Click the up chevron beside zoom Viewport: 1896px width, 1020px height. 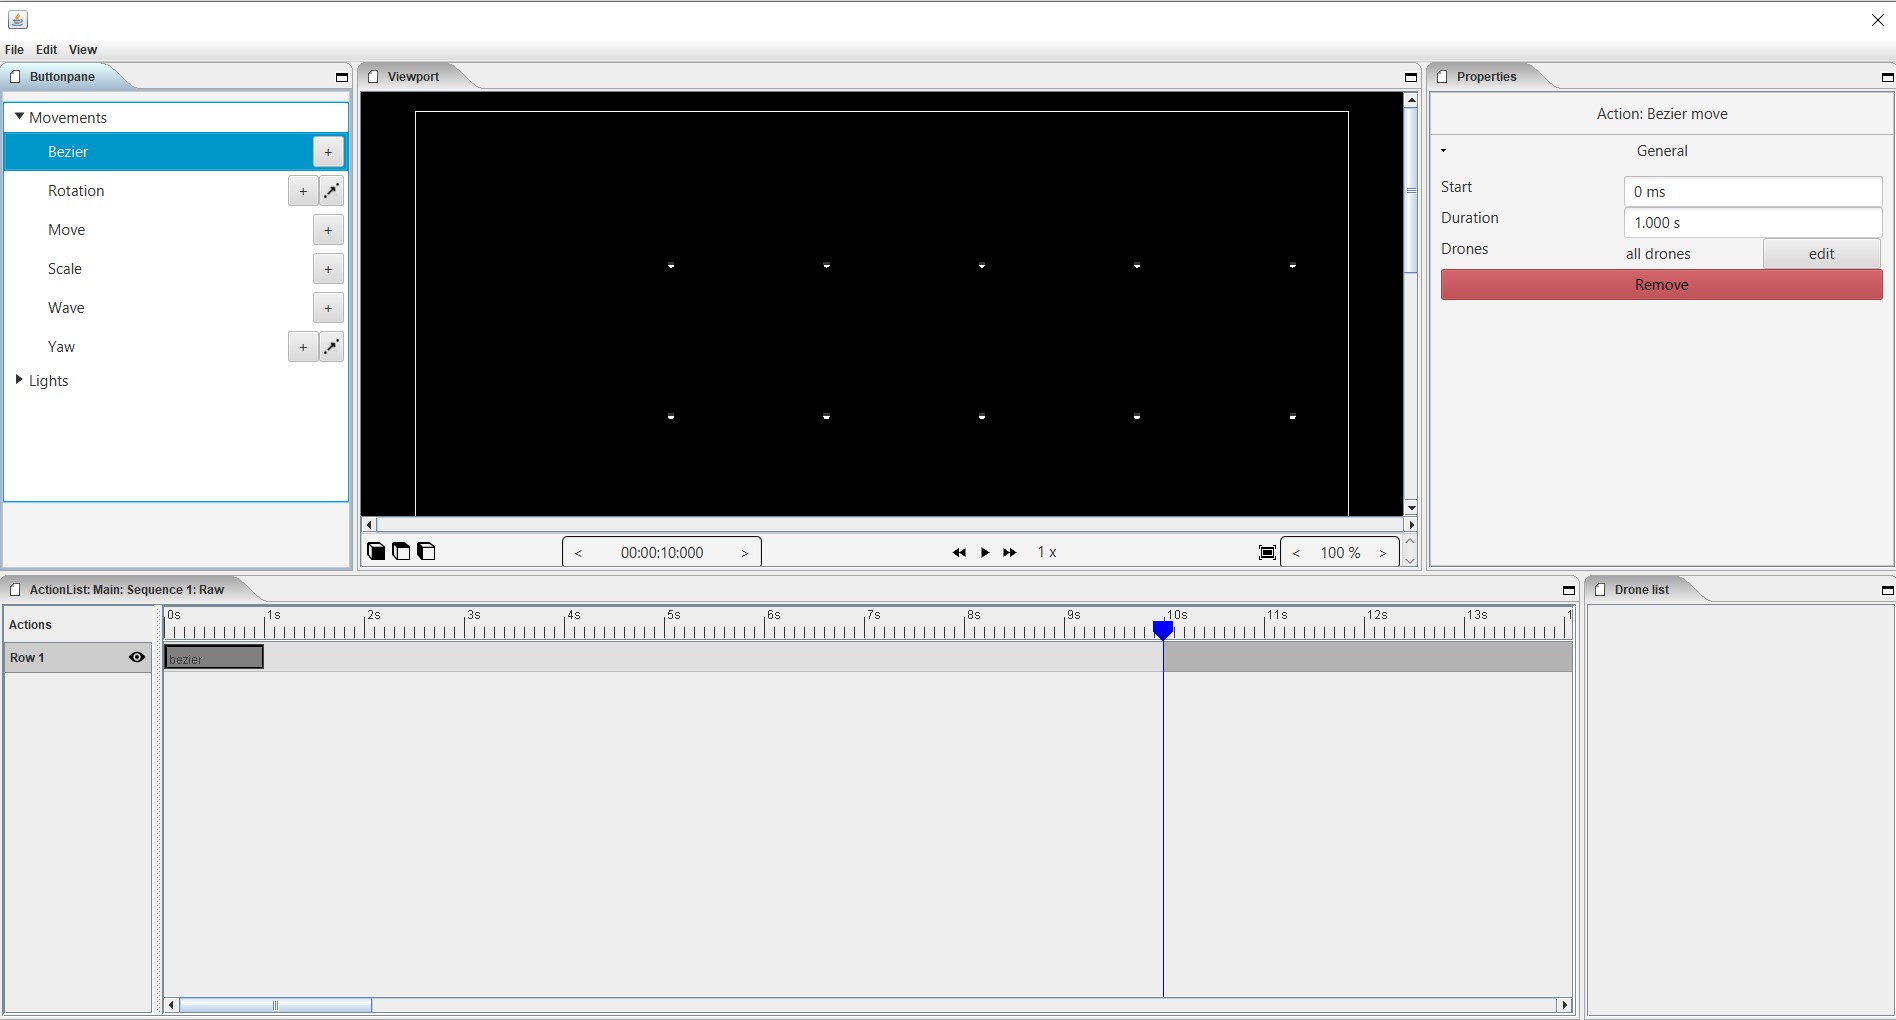pyautogui.click(x=1410, y=542)
